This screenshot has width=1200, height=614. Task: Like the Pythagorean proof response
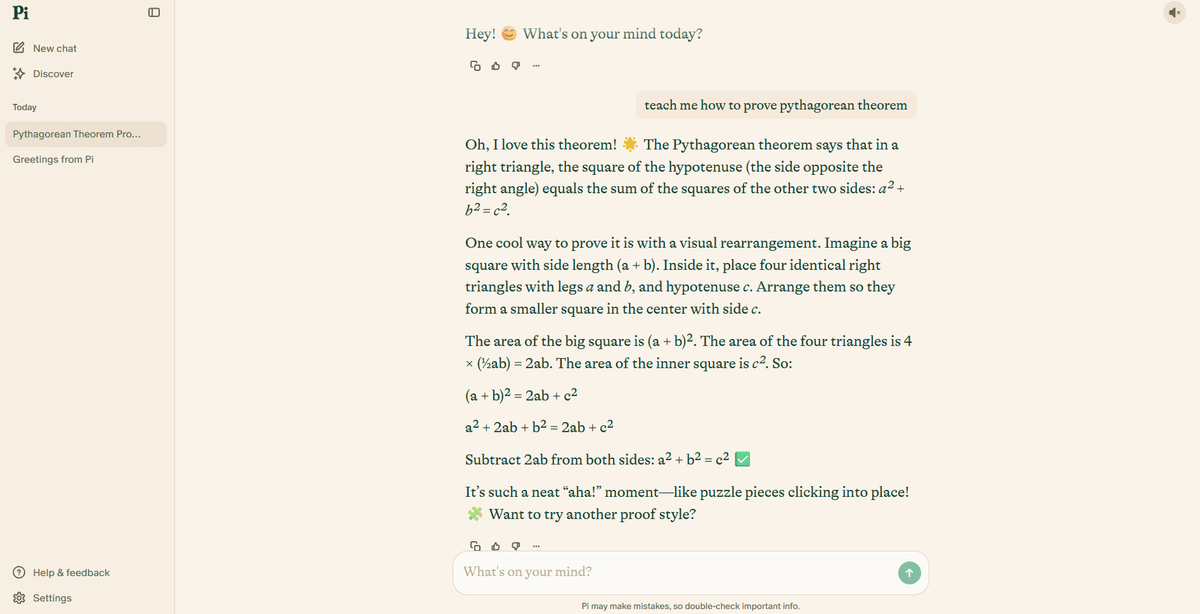point(495,546)
